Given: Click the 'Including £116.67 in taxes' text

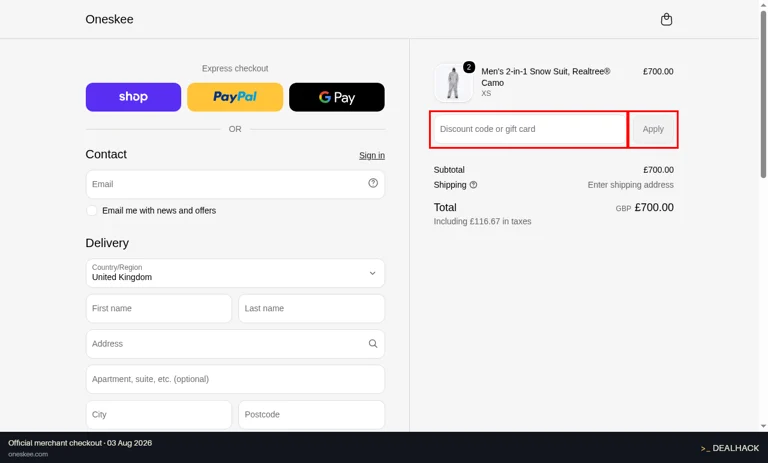Looking at the screenshot, I should [x=482, y=221].
